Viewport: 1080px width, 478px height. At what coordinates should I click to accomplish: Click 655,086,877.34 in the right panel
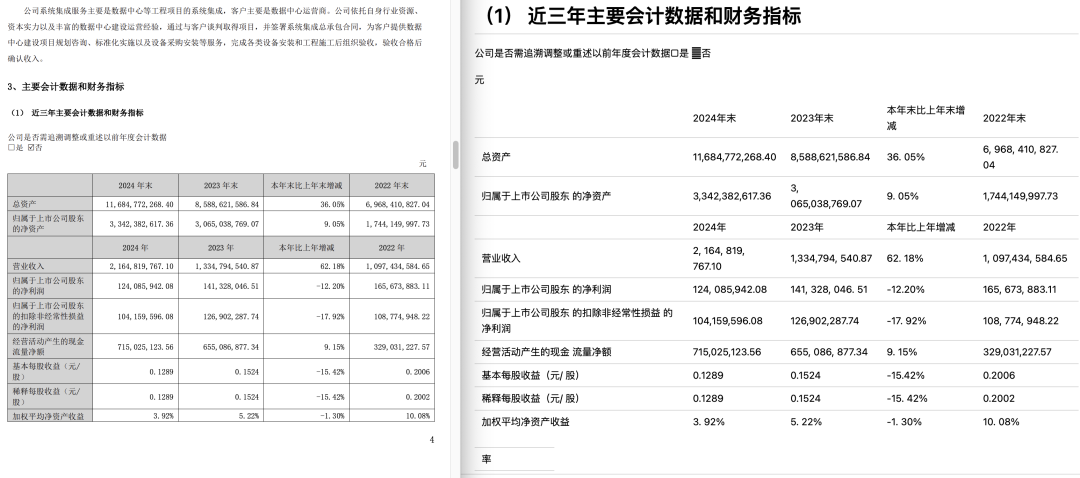pos(831,352)
